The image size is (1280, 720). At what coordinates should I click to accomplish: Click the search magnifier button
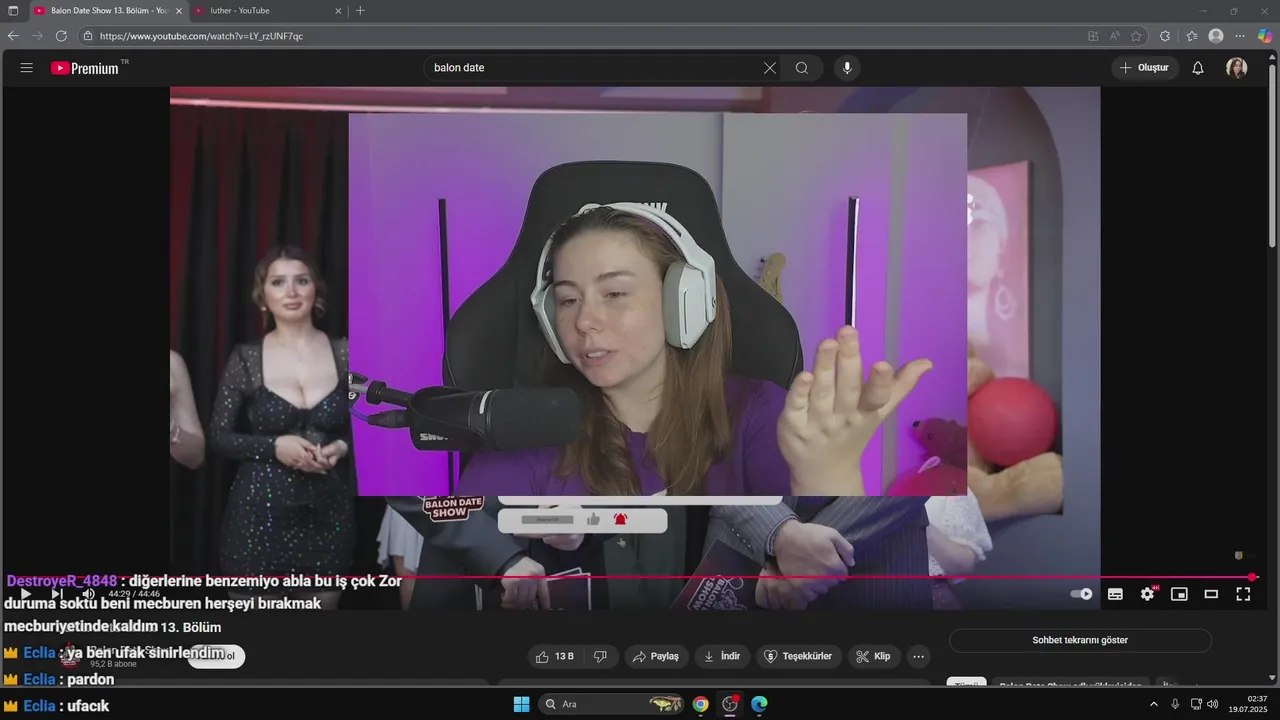click(802, 68)
